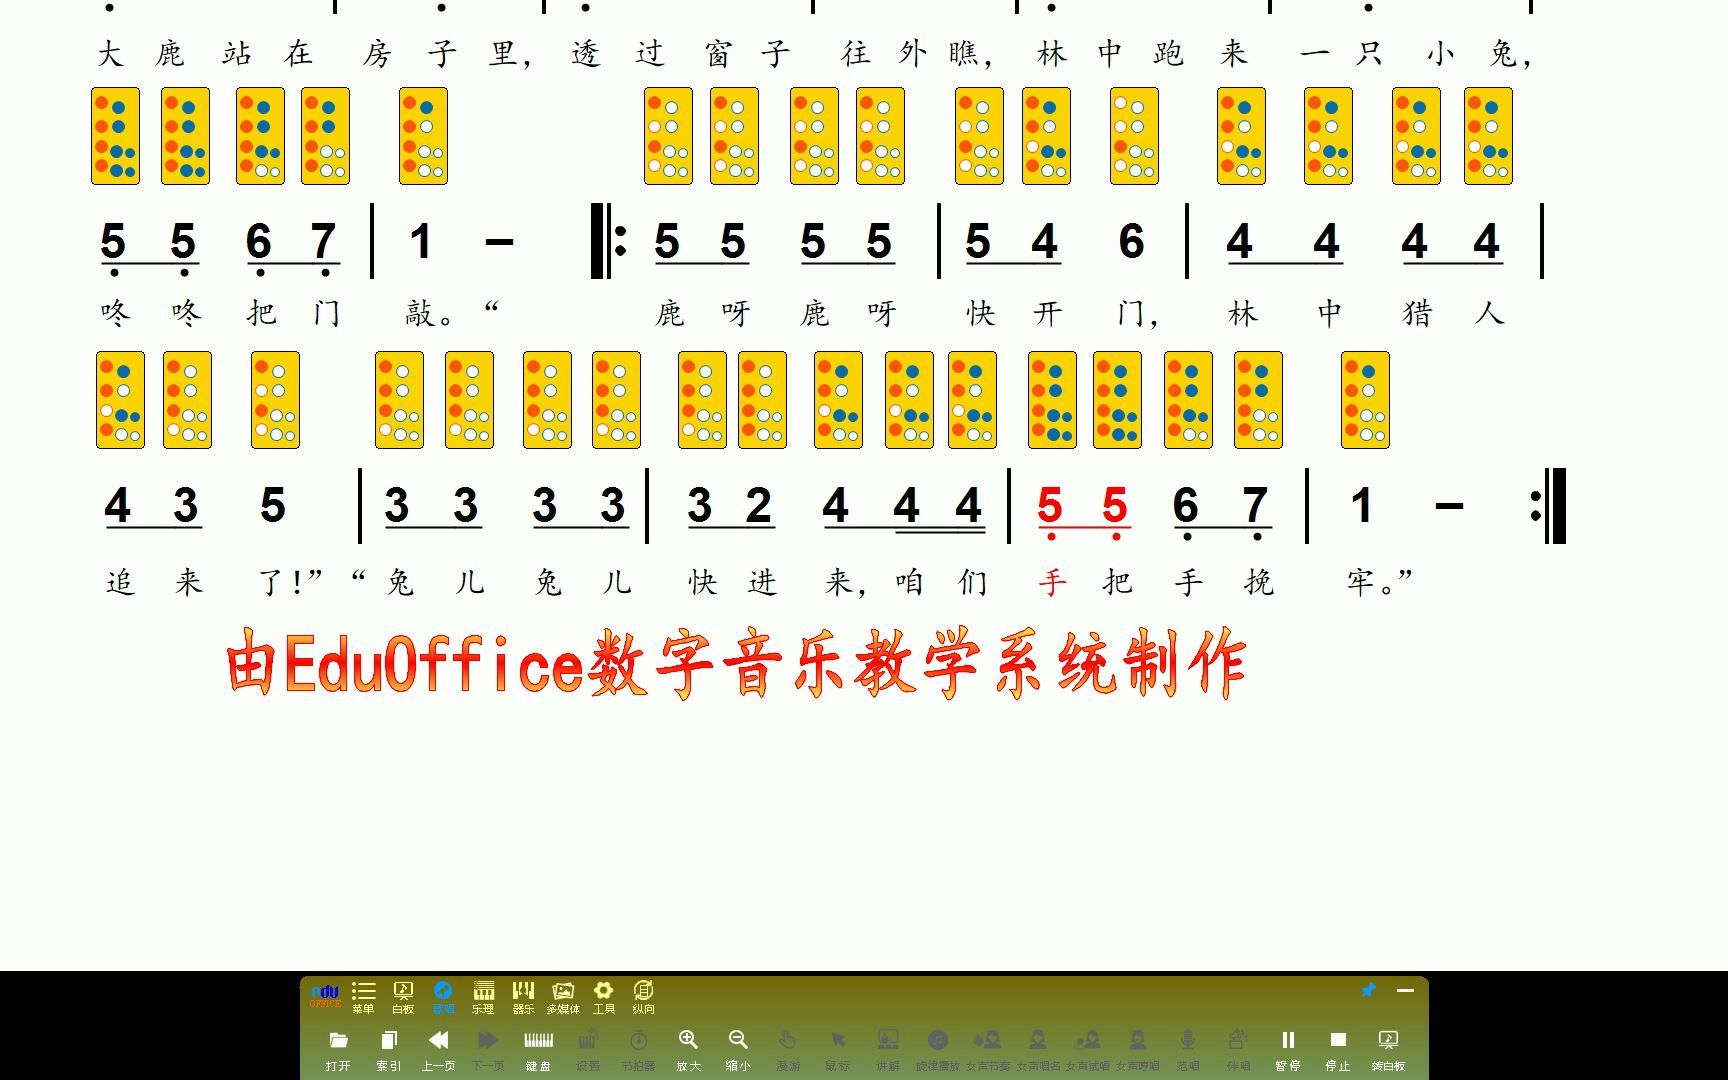Viewport: 1728px width, 1080px height.
Task: Click the begin-repeat sign before 鹿呀
Action: (x=609, y=241)
